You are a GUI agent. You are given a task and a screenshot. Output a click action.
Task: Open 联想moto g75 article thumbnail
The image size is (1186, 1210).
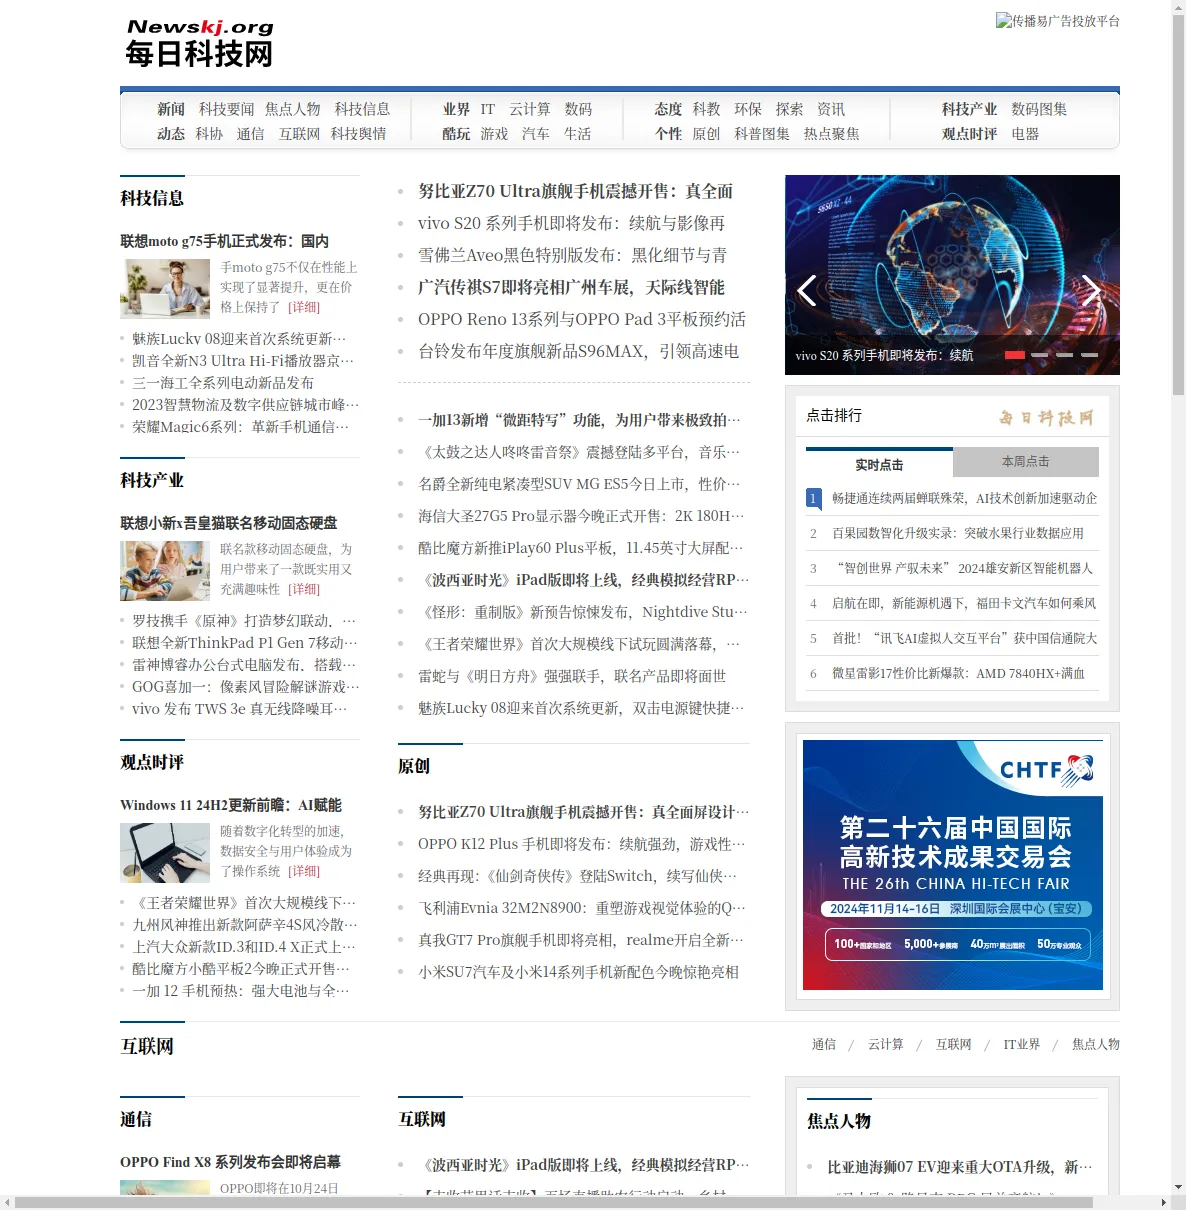point(165,289)
